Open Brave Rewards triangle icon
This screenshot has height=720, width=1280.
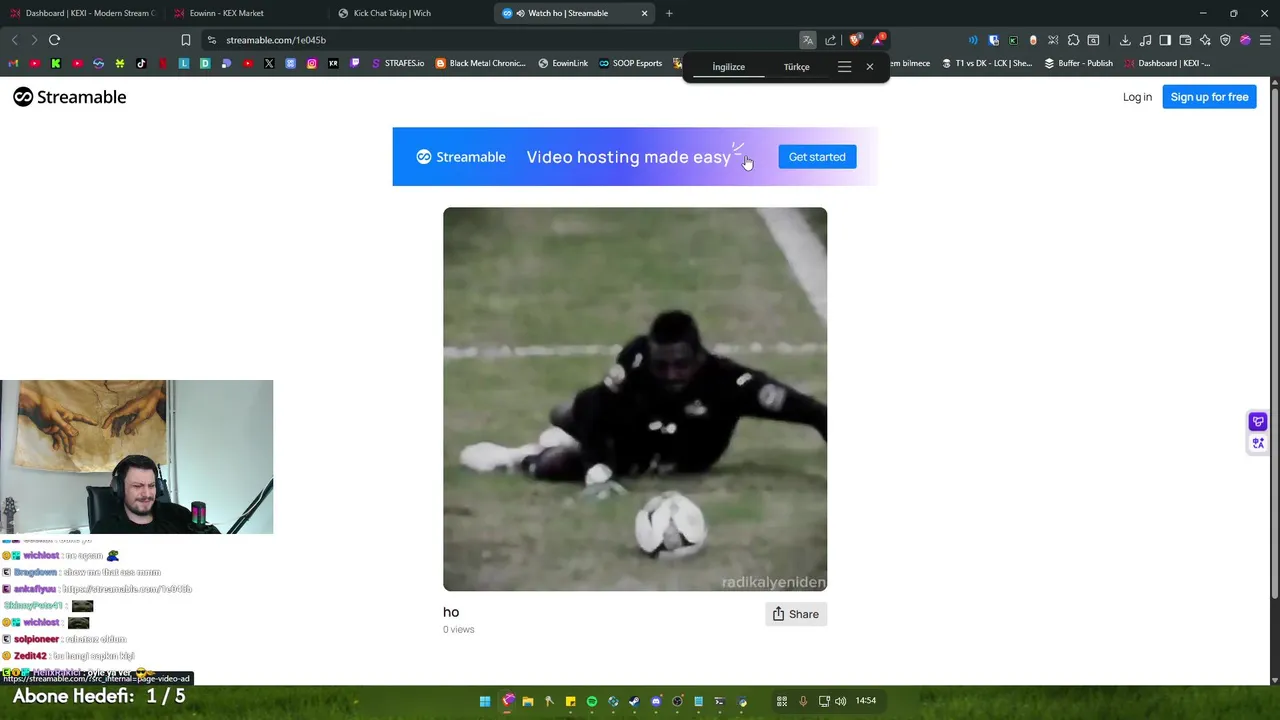pos(878,40)
